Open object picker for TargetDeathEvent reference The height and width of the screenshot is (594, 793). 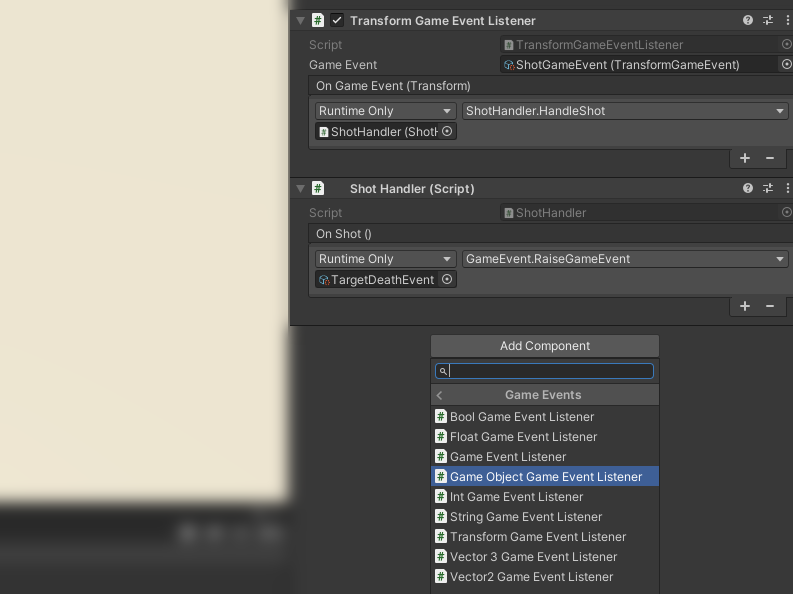coord(447,280)
